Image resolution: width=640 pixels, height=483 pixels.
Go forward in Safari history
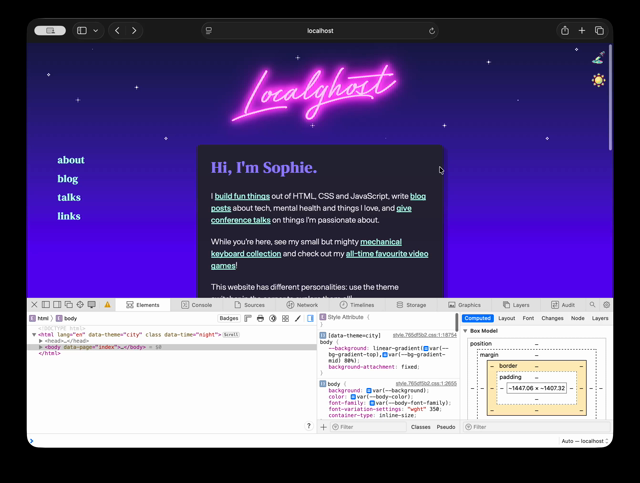click(x=134, y=31)
